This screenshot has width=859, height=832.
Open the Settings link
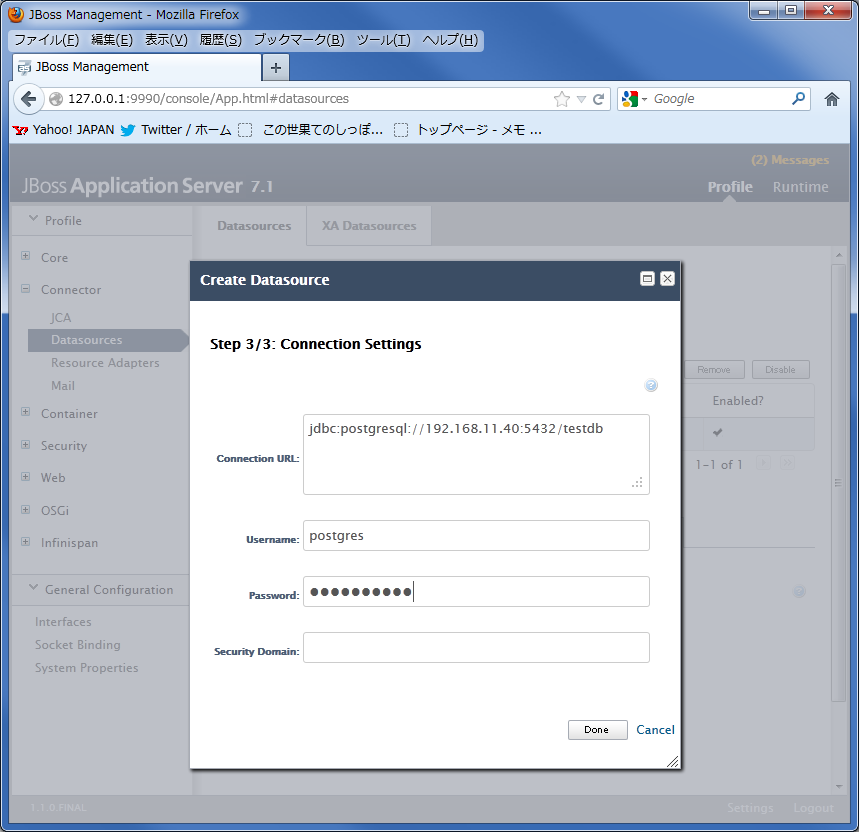pos(750,808)
